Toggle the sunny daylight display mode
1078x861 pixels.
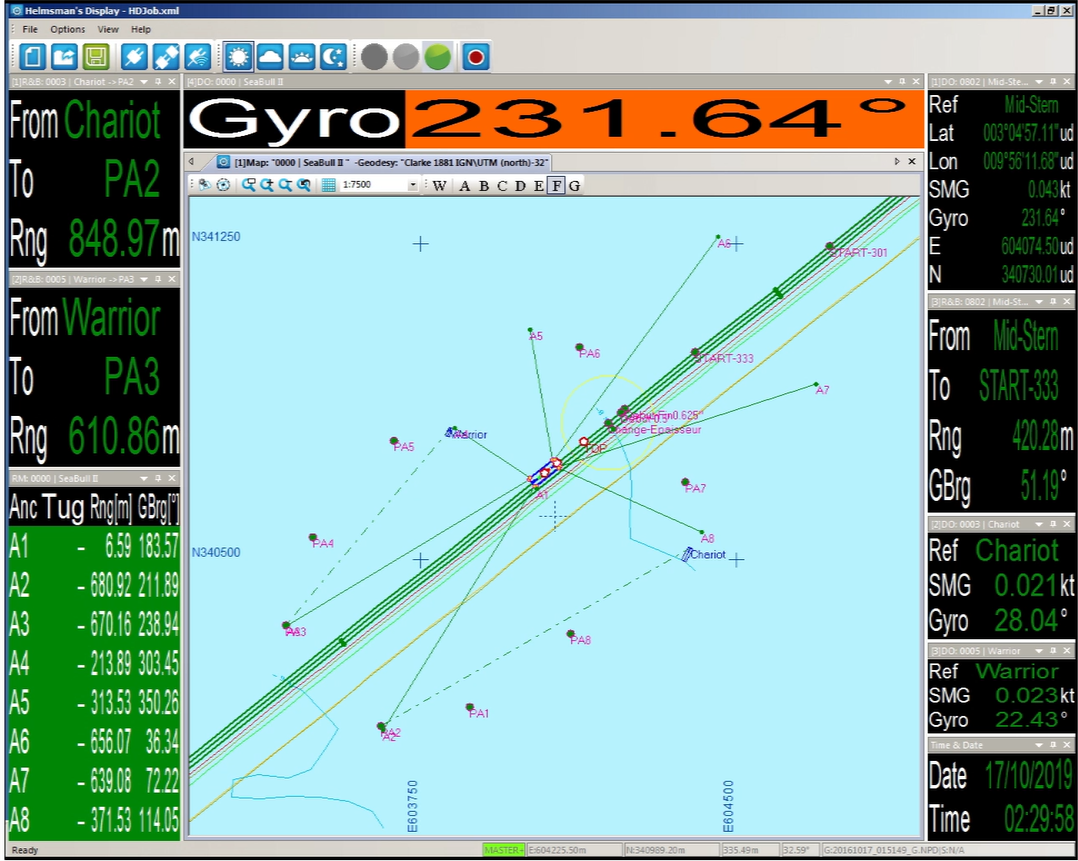tap(238, 56)
